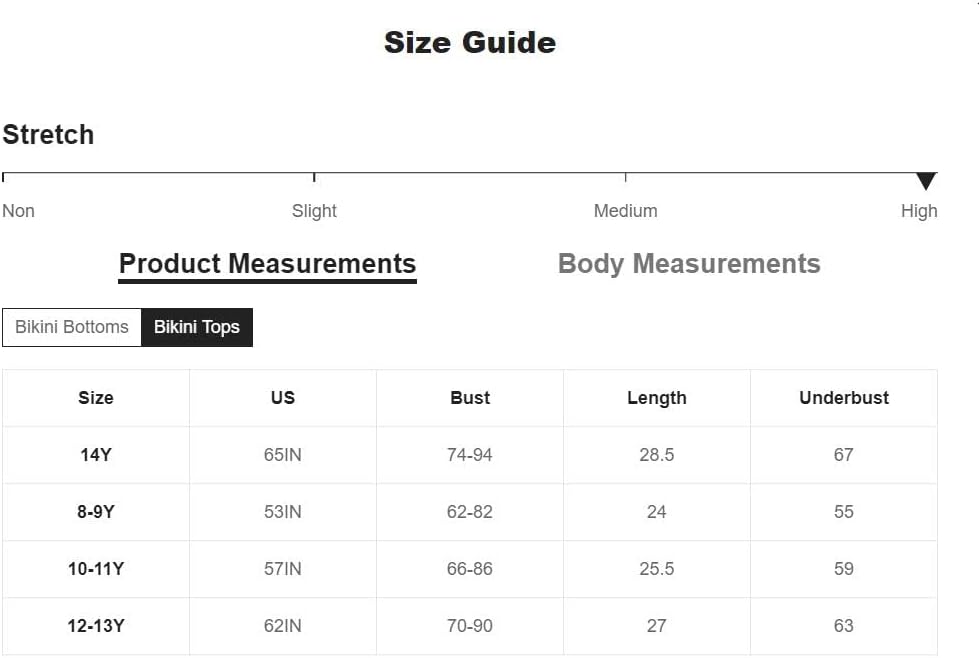The width and height of the screenshot is (979, 658).
Task: Click the Size Guide heading
Action: click(x=470, y=42)
